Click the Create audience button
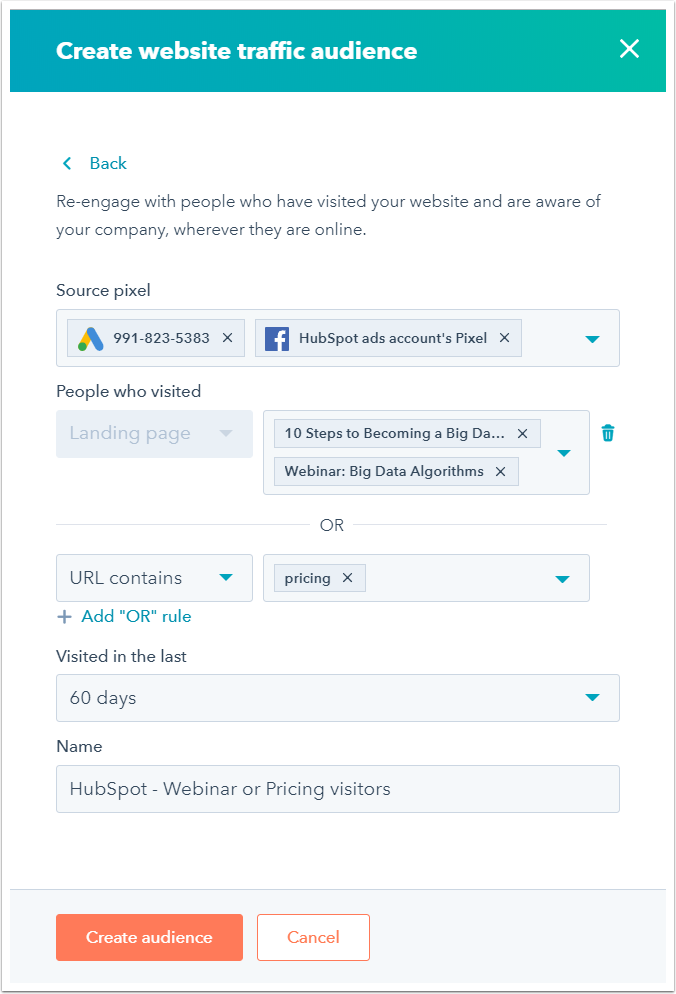Image resolution: width=676 pixels, height=994 pixels. pos(149,938)
